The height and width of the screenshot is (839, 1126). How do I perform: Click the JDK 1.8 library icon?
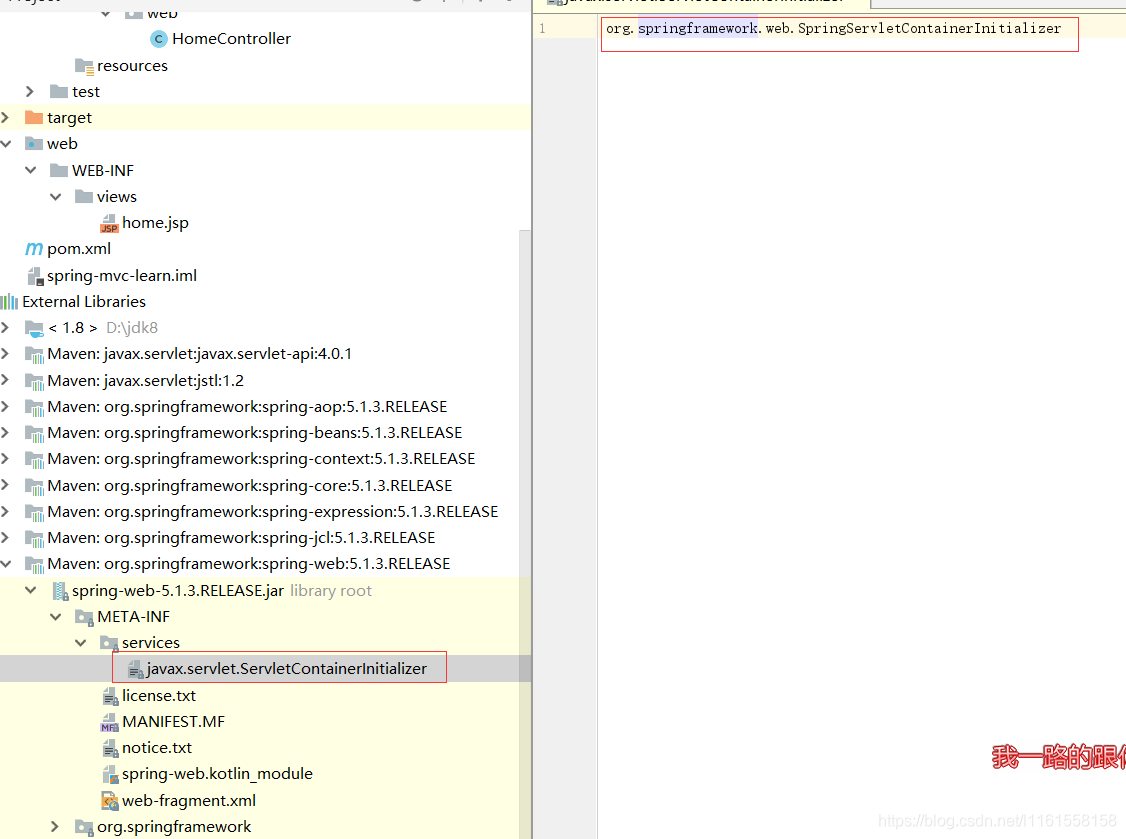click(x=34, y=328)
